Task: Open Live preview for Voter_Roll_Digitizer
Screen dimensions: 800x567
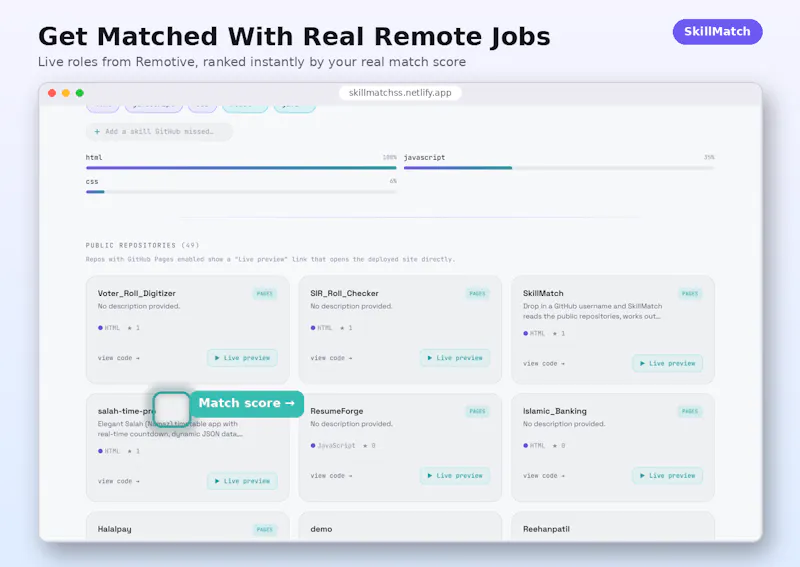Action: click(242, 358)
